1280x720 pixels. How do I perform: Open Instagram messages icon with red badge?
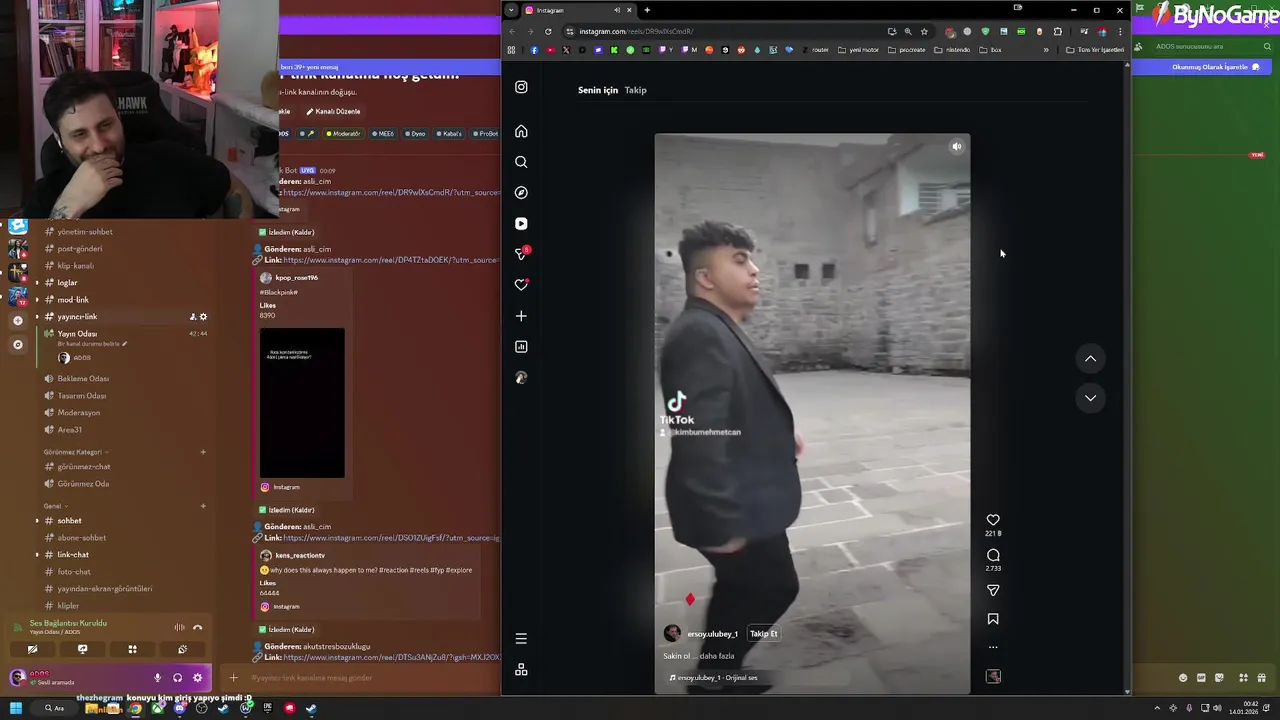click(x=521, y=254)
